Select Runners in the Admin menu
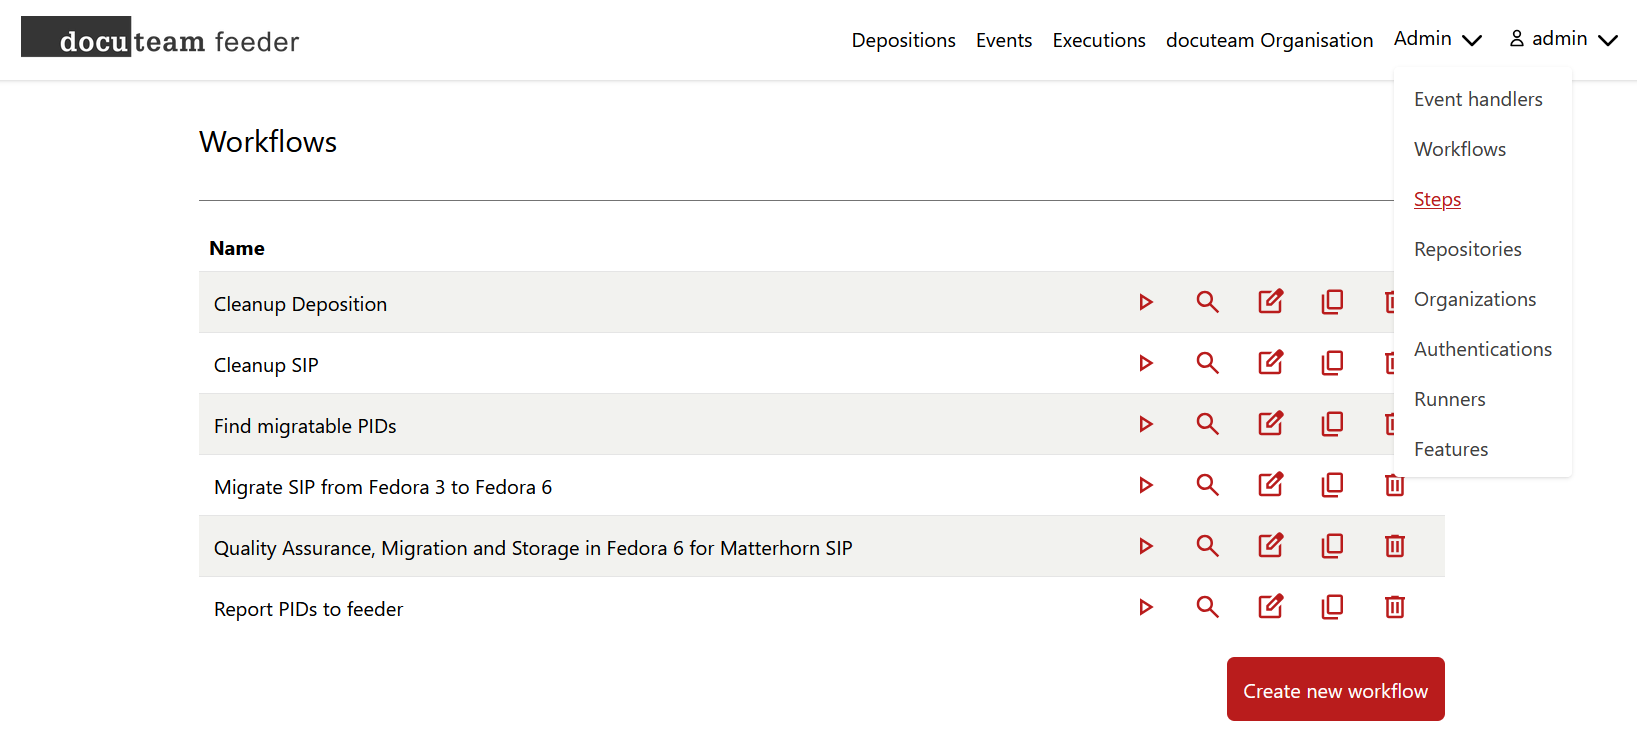This screenshot has width=1637, height=747. coord(1450,399)
